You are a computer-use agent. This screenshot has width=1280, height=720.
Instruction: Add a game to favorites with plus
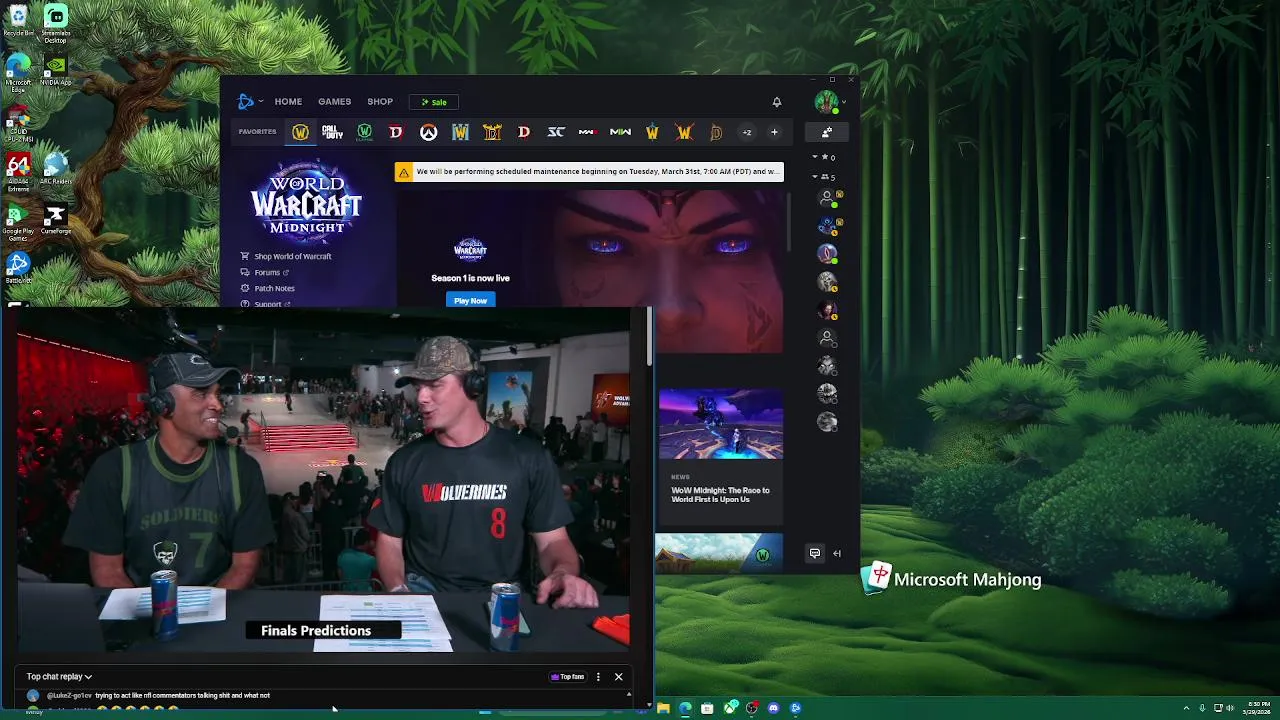coord(774,132)
